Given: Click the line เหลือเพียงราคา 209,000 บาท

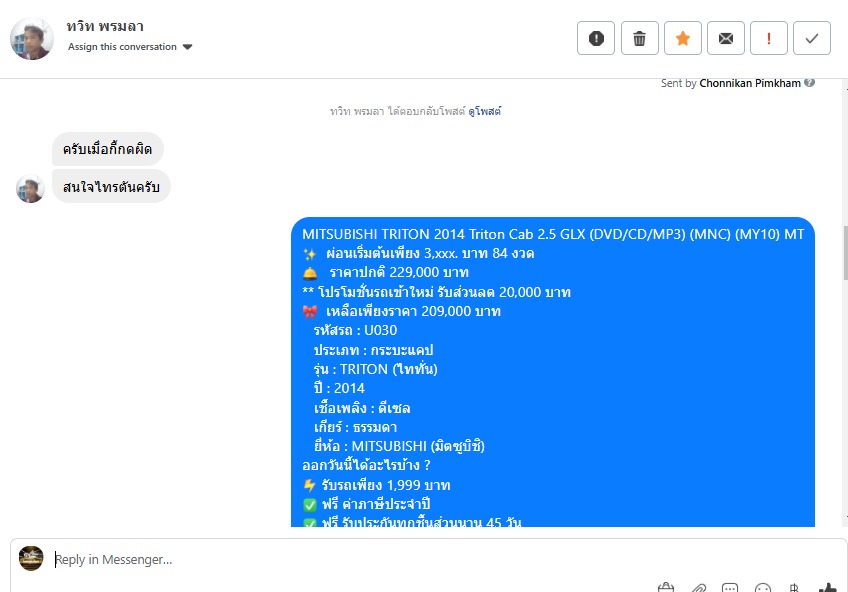Looking at the screenshot, I should point(402,311).
